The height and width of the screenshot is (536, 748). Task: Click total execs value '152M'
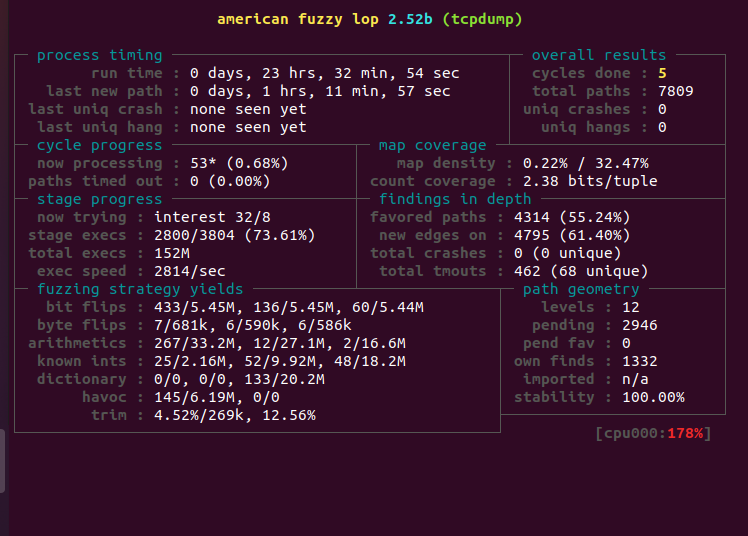point(172,253)
